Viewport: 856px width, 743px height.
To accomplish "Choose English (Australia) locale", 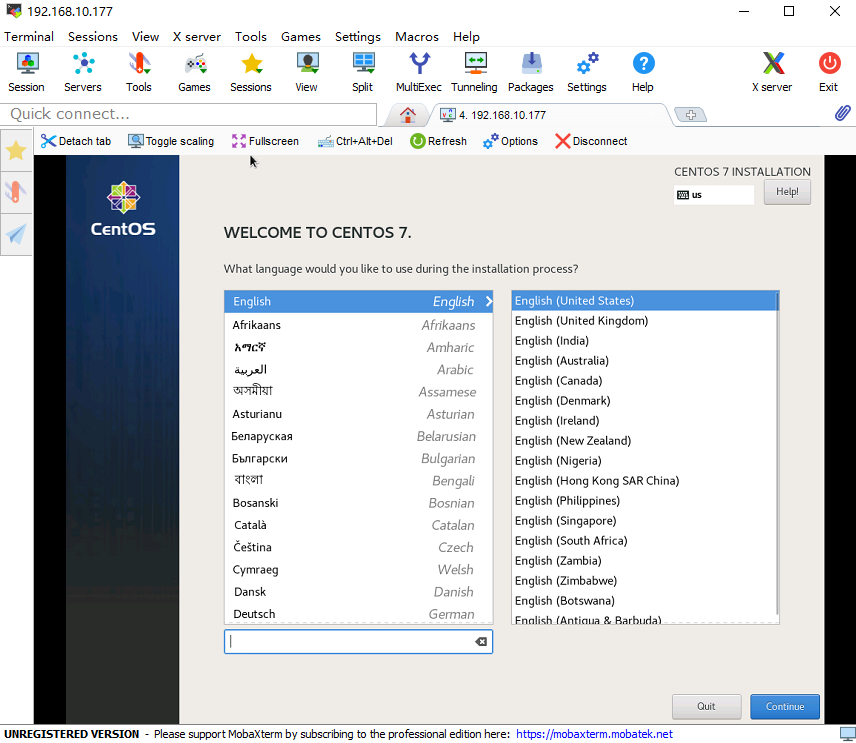I will 643,360.
